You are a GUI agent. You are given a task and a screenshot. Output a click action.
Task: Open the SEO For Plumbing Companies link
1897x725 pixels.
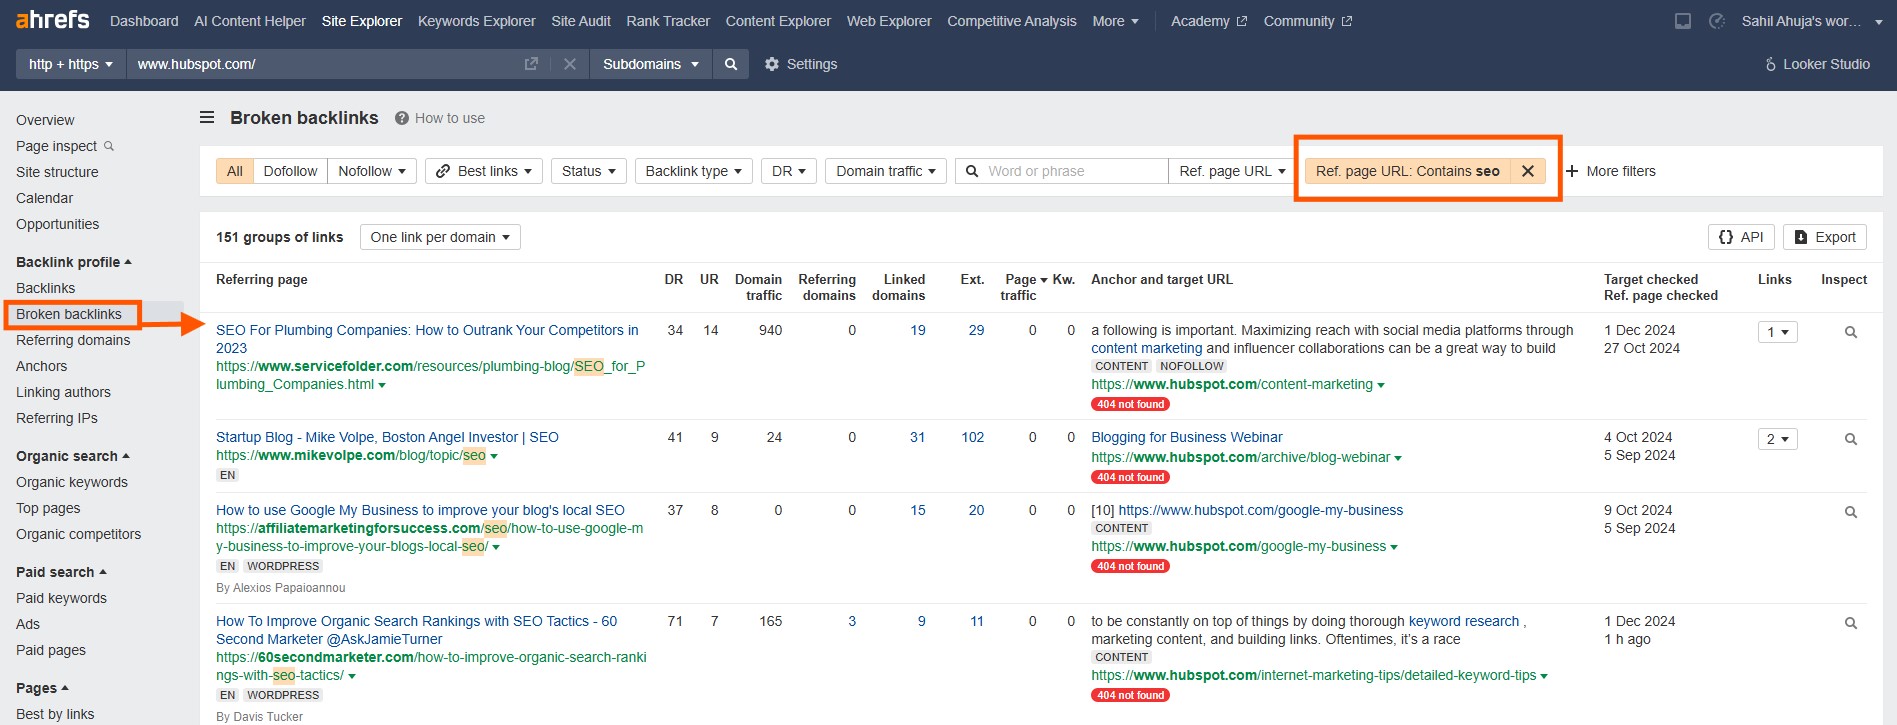[427, 339]
